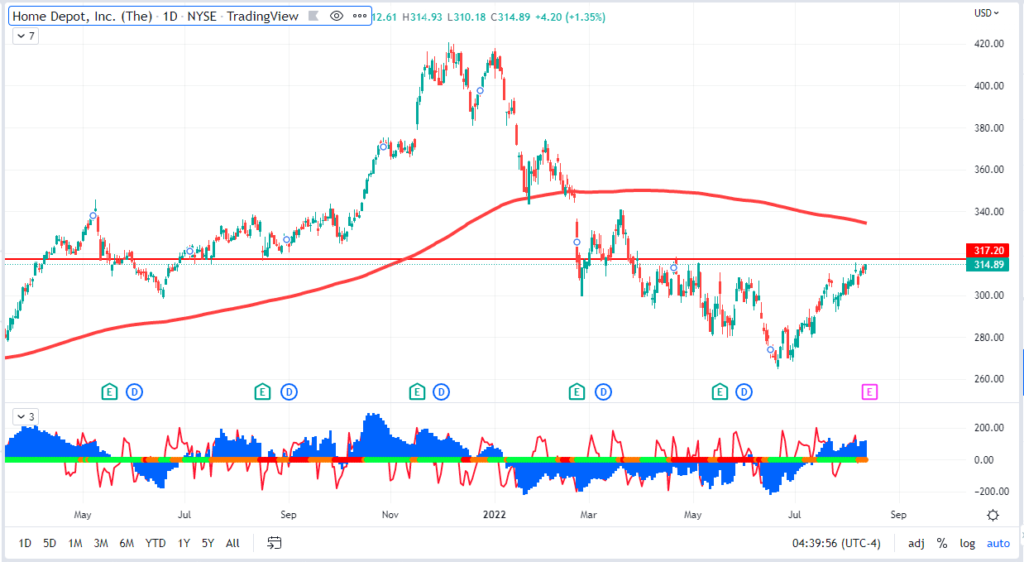Open chart settings gear icon
Viewport: 1024px width, 562px height.
point(993,515)
